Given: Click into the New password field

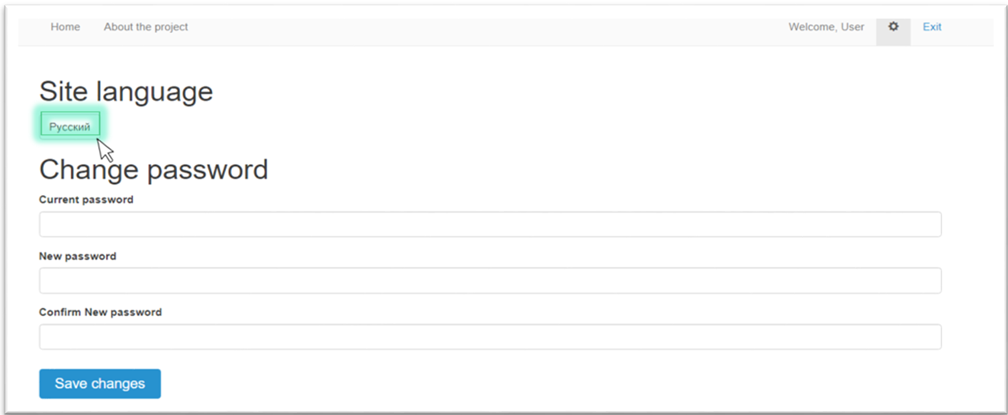Looking at the screenshot, I should click(490, 280).
